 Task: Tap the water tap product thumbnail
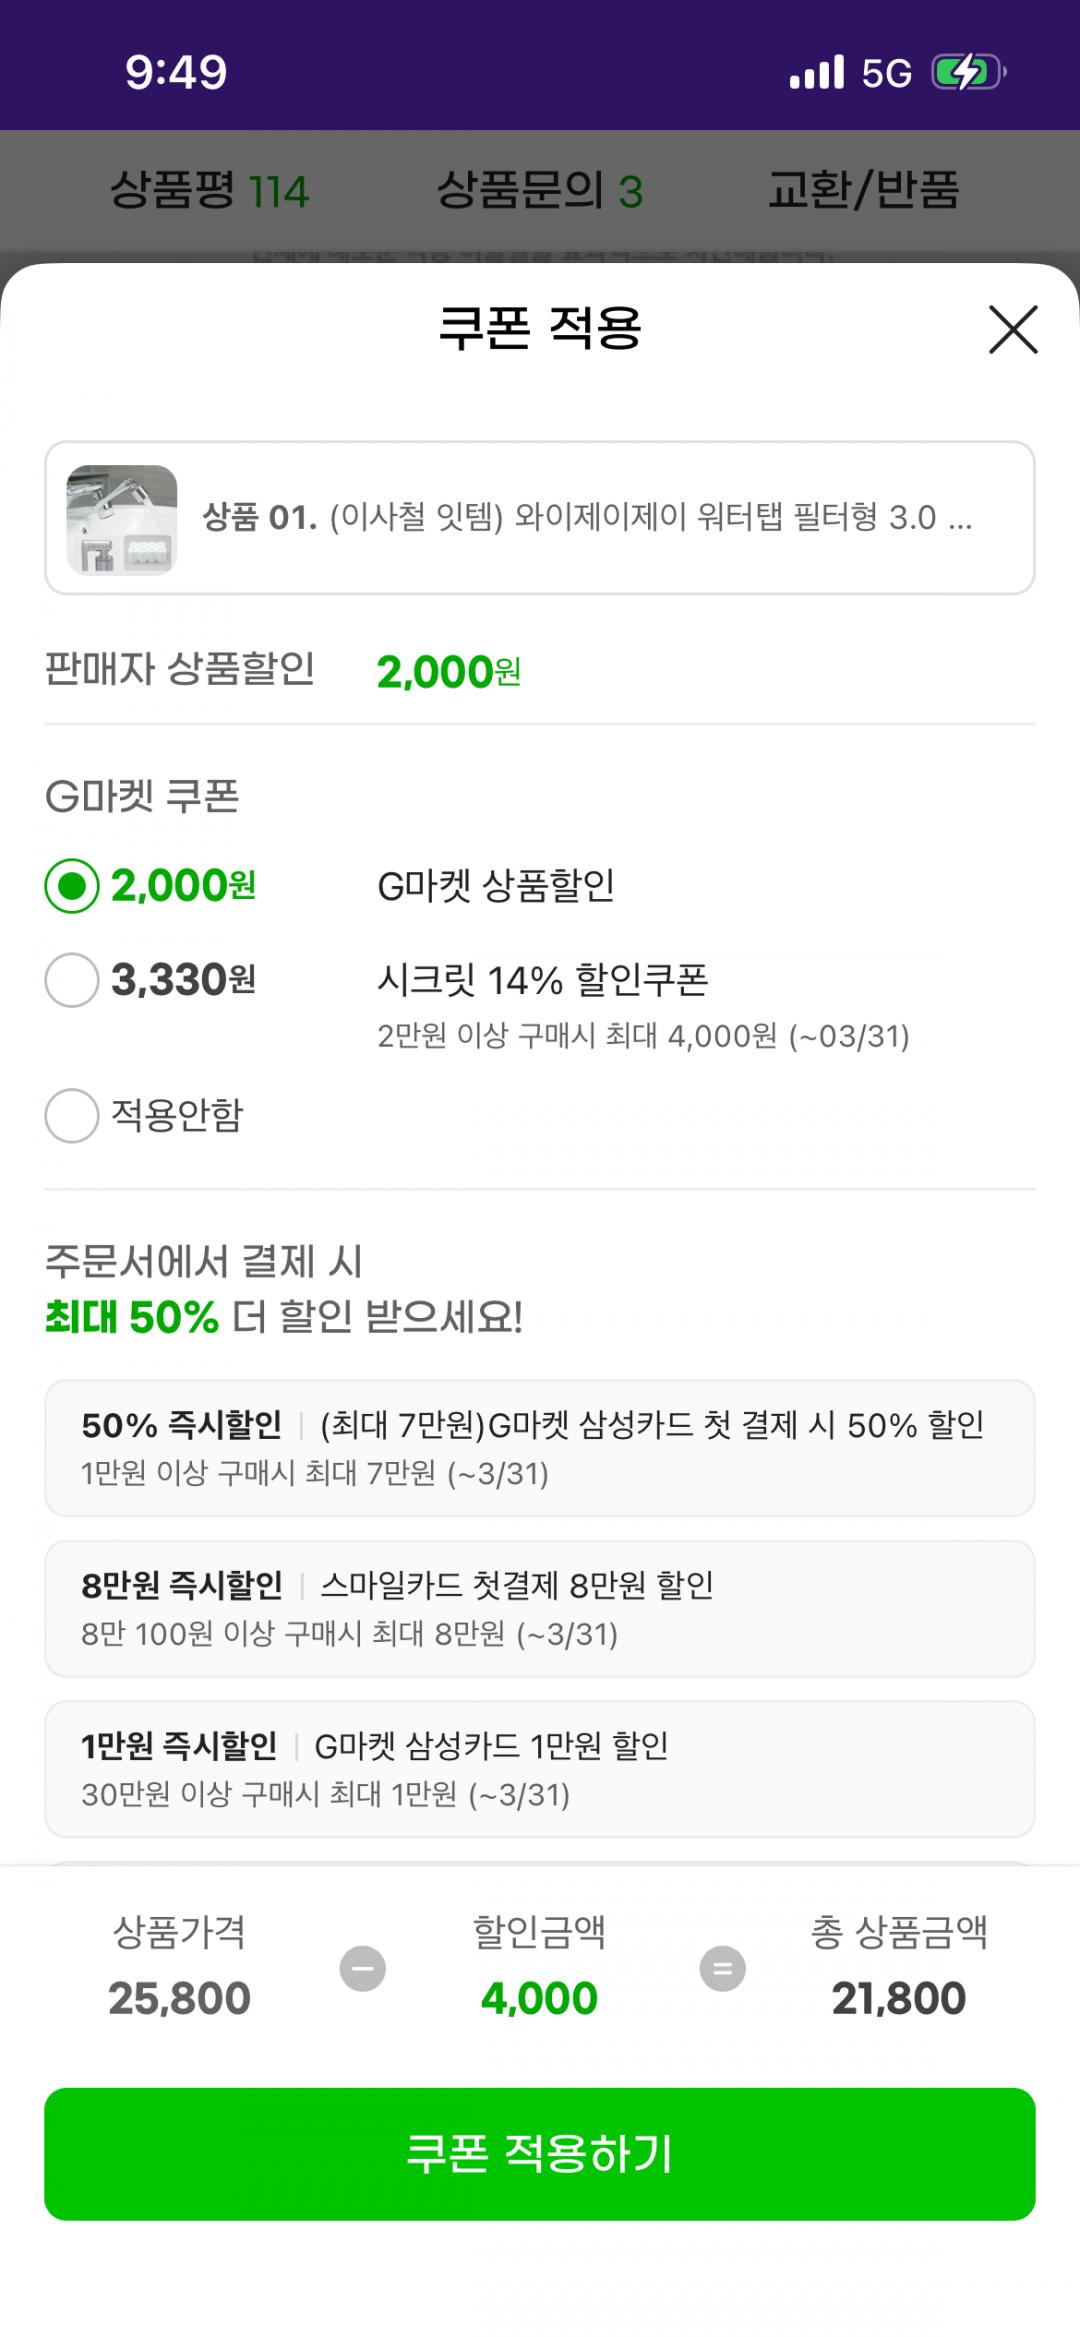[x=122, y=519]
